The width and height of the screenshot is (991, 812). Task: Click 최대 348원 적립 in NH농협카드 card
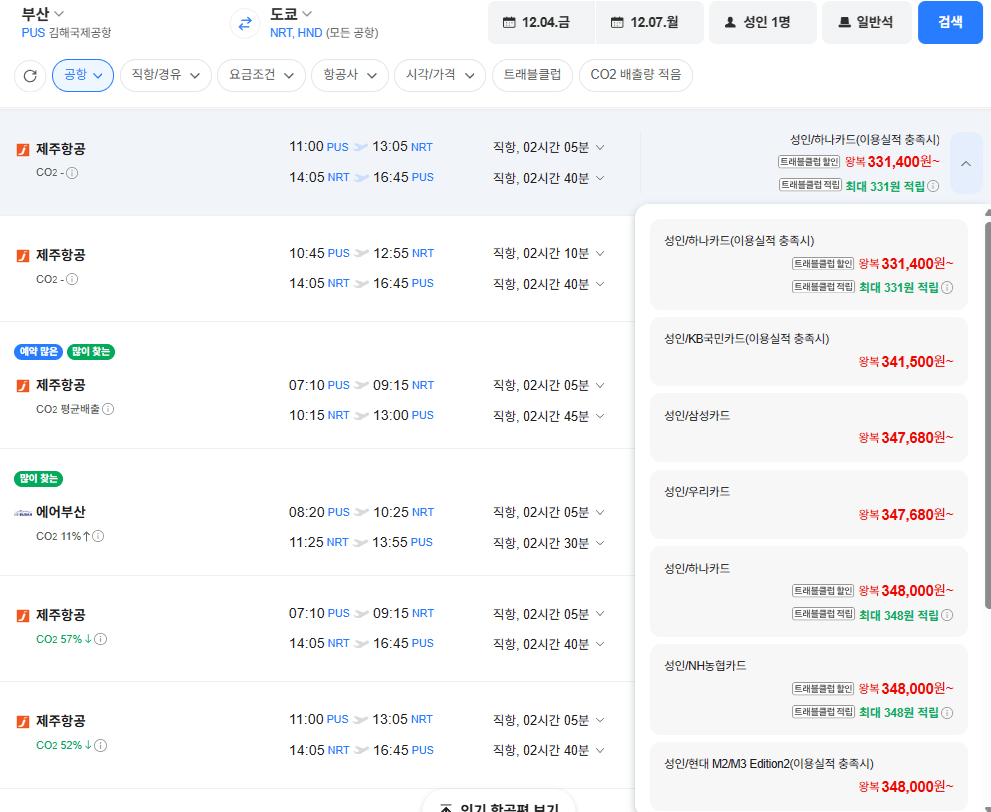[x=899, y=713]
